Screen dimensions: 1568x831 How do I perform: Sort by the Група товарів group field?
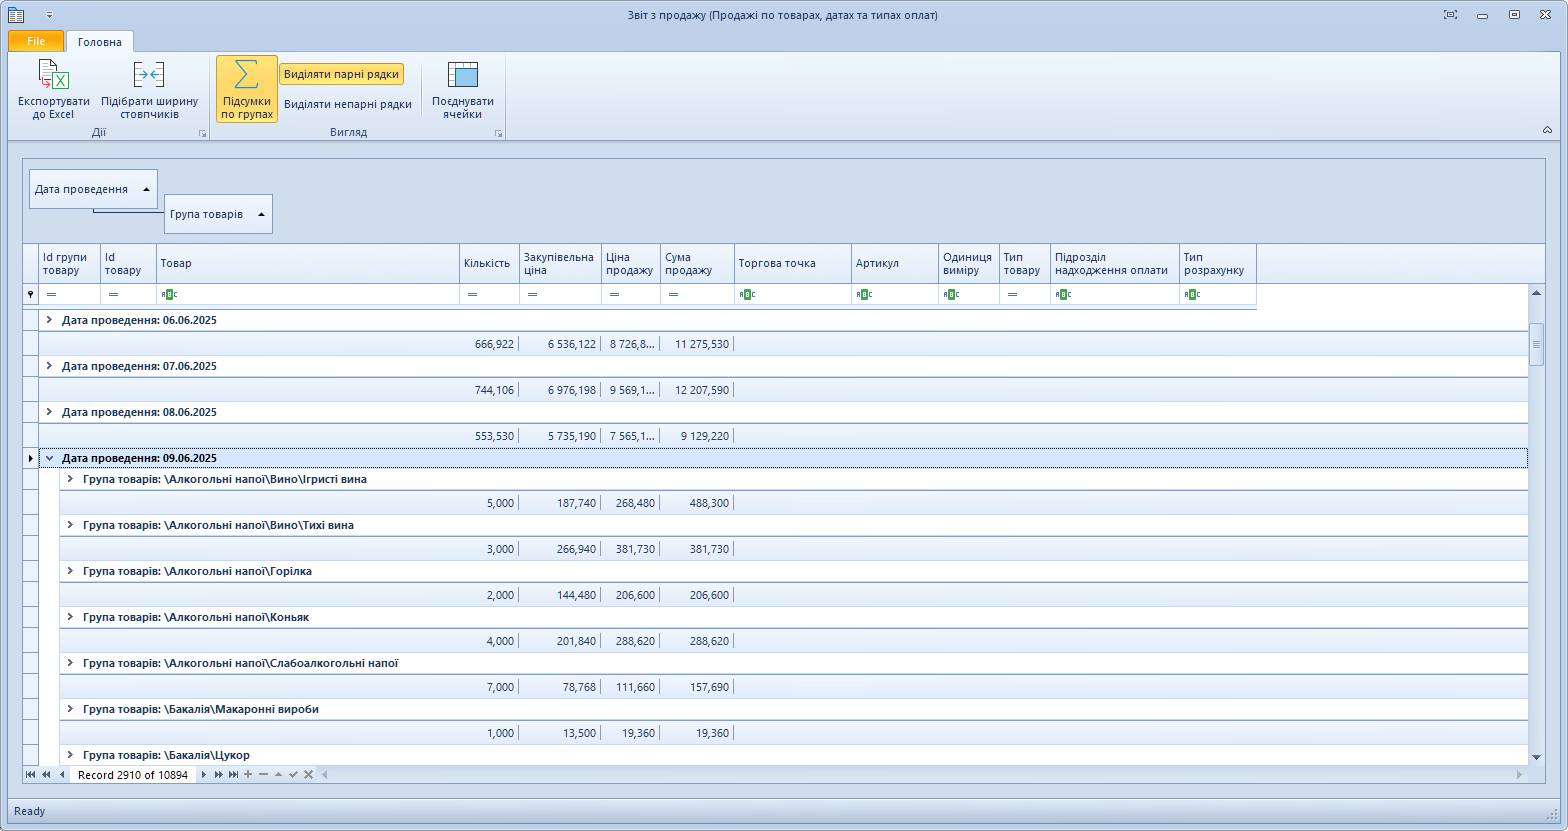[218, 214]
